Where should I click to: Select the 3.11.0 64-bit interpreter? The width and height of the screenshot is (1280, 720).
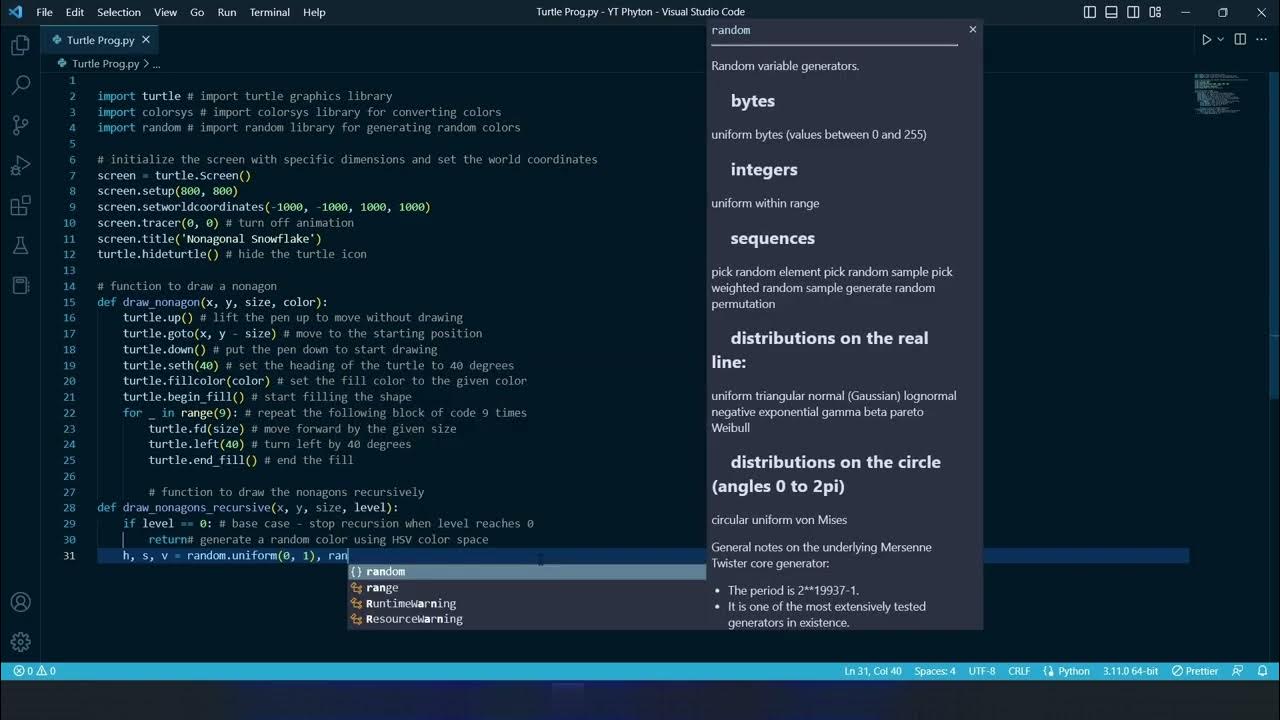coord(1131,671)
